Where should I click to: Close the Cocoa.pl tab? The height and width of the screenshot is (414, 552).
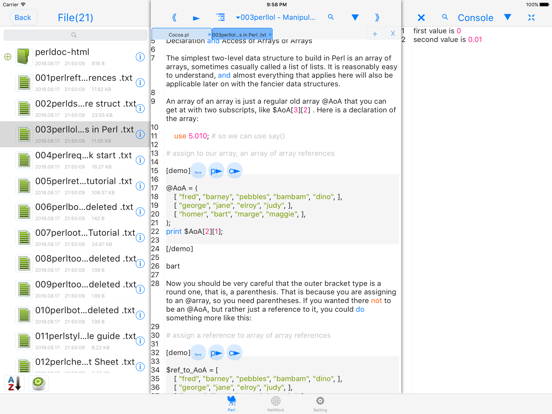tap(209, 34)
